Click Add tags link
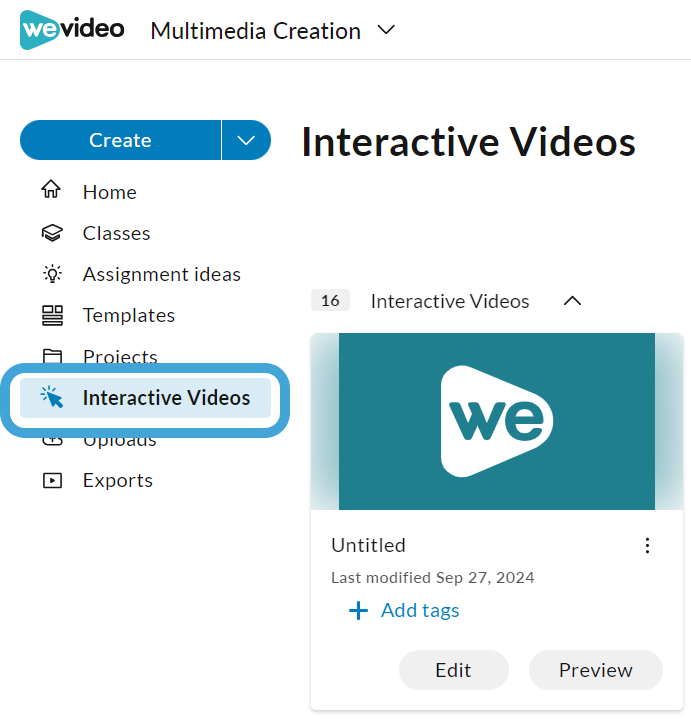 [x=420, y=610]
